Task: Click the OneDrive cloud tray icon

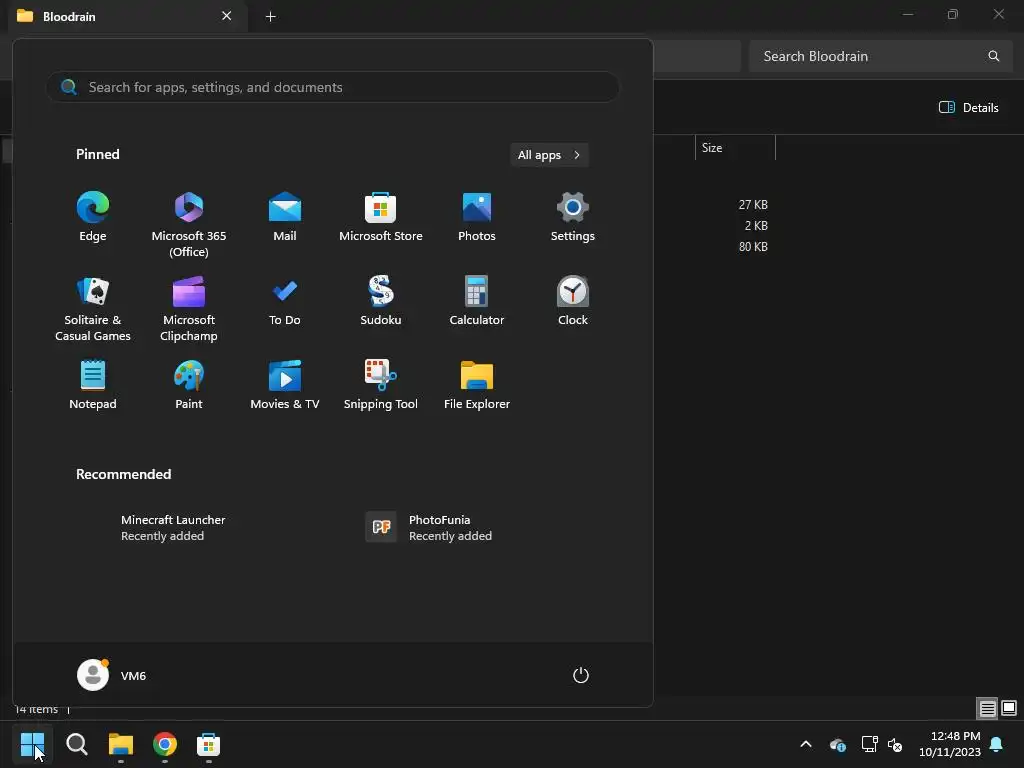Action: pos(838,744)
